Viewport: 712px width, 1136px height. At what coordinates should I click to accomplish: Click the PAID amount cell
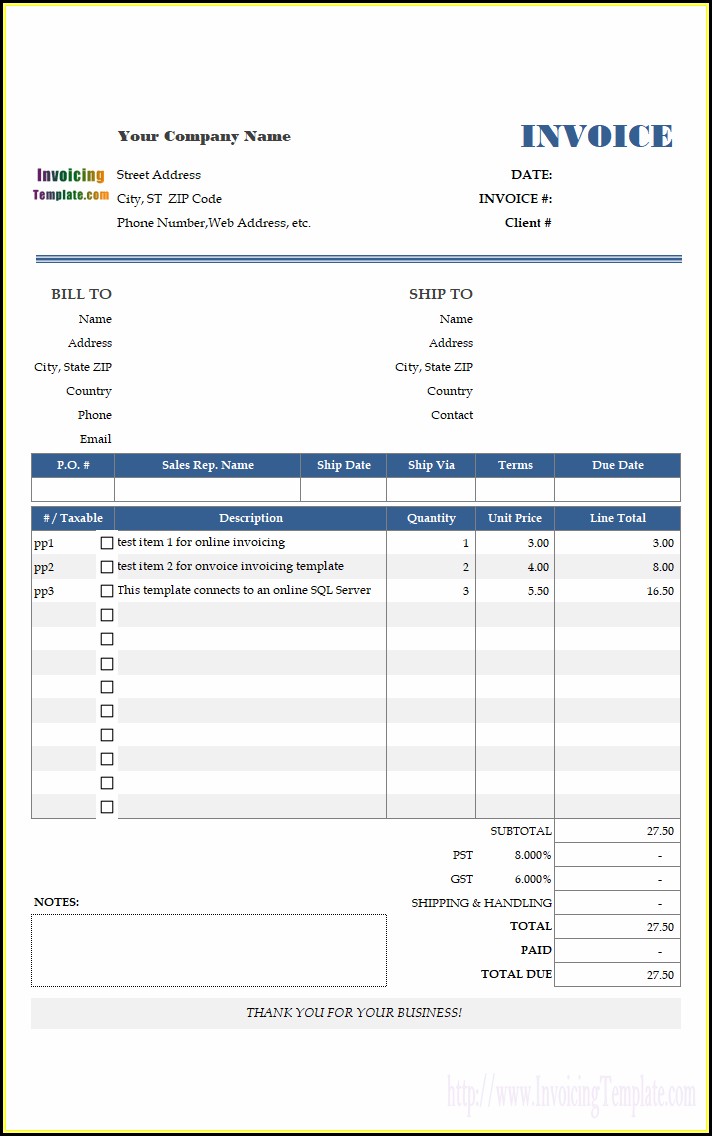coord(618,951)
